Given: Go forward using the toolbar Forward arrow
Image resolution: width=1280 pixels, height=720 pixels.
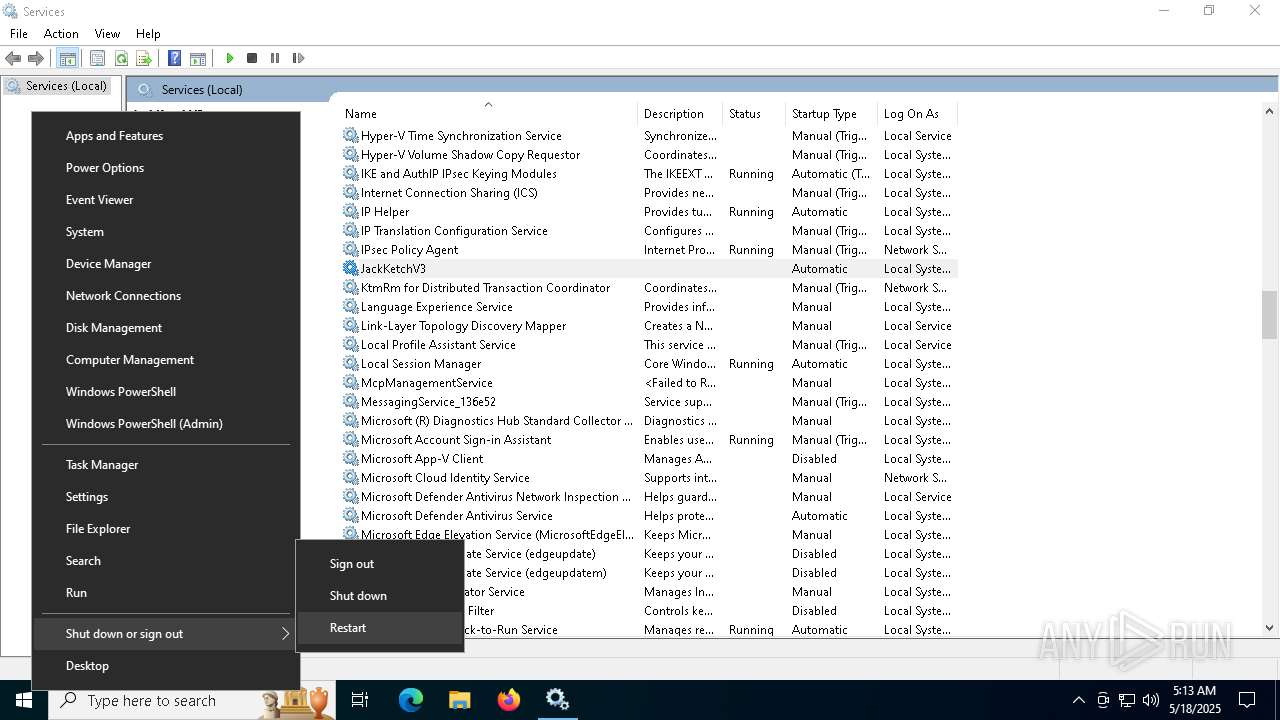Looking at the screenshot, I should (36, 58).
